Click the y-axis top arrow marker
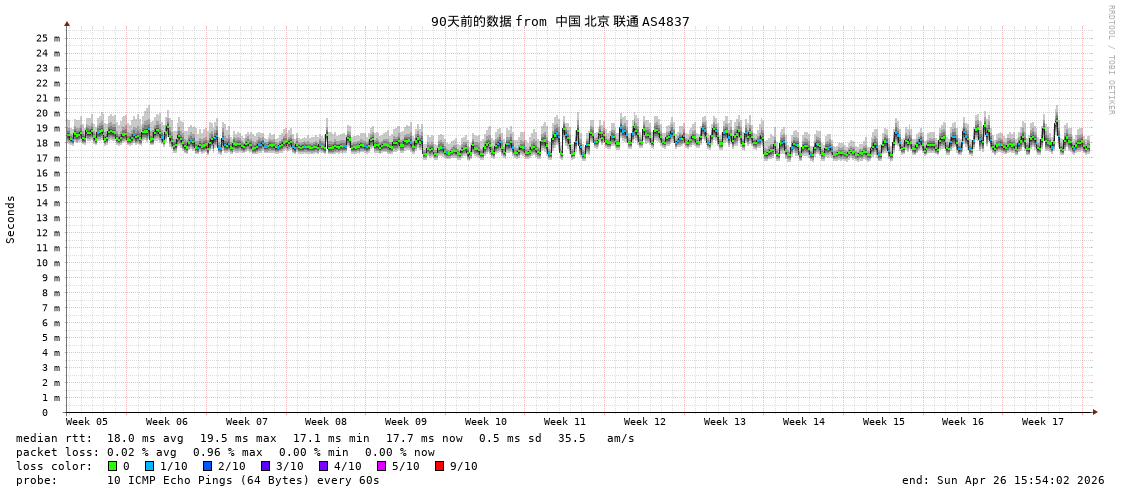The width and height of the screenshot is (1121, 494). pyautogui.click(x=67, y=23)
